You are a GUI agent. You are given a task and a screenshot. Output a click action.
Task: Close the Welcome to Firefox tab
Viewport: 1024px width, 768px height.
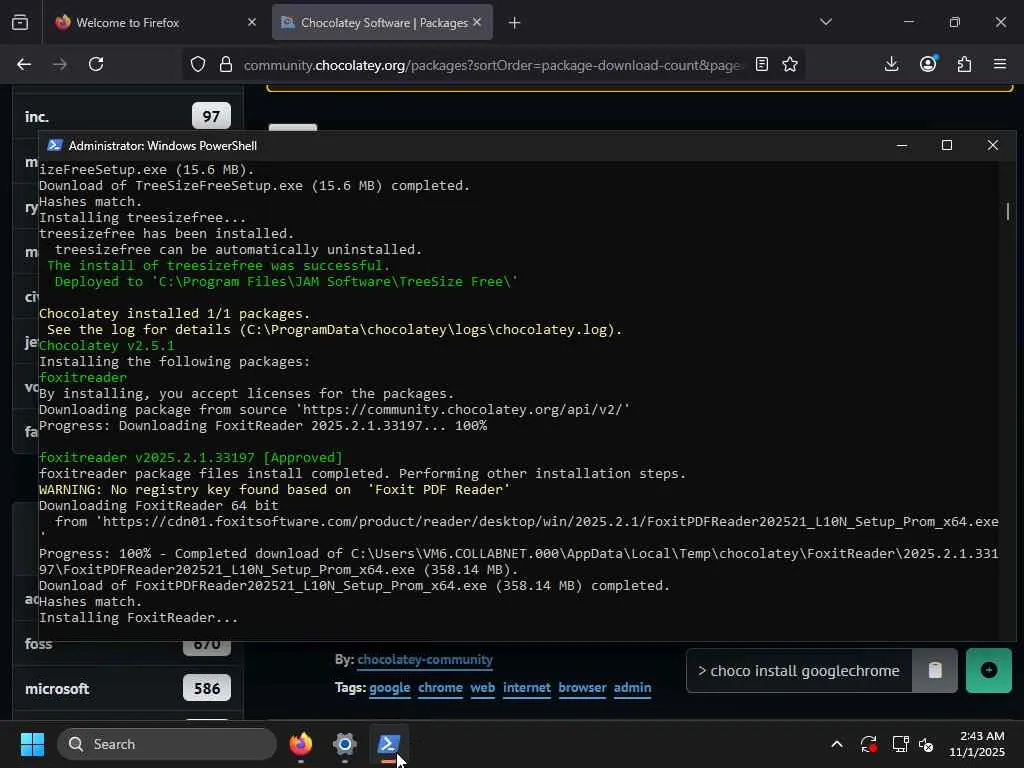tap(252, 22)
